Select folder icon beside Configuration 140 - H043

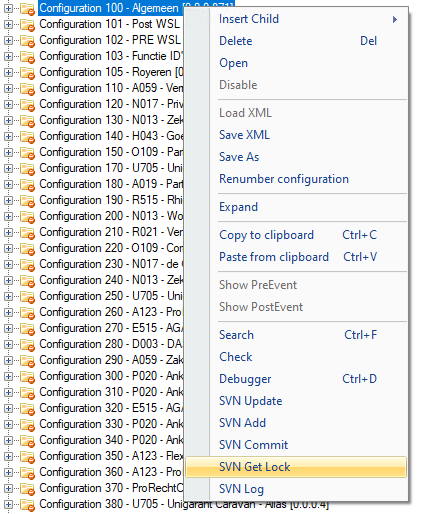click(27, 137)
